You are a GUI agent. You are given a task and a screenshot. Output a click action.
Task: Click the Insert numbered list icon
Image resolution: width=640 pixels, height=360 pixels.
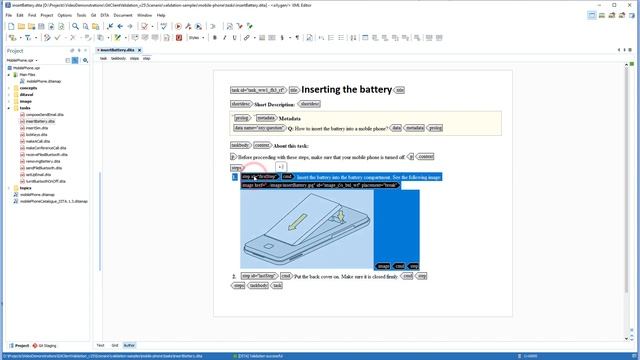[x=331, y=38]
